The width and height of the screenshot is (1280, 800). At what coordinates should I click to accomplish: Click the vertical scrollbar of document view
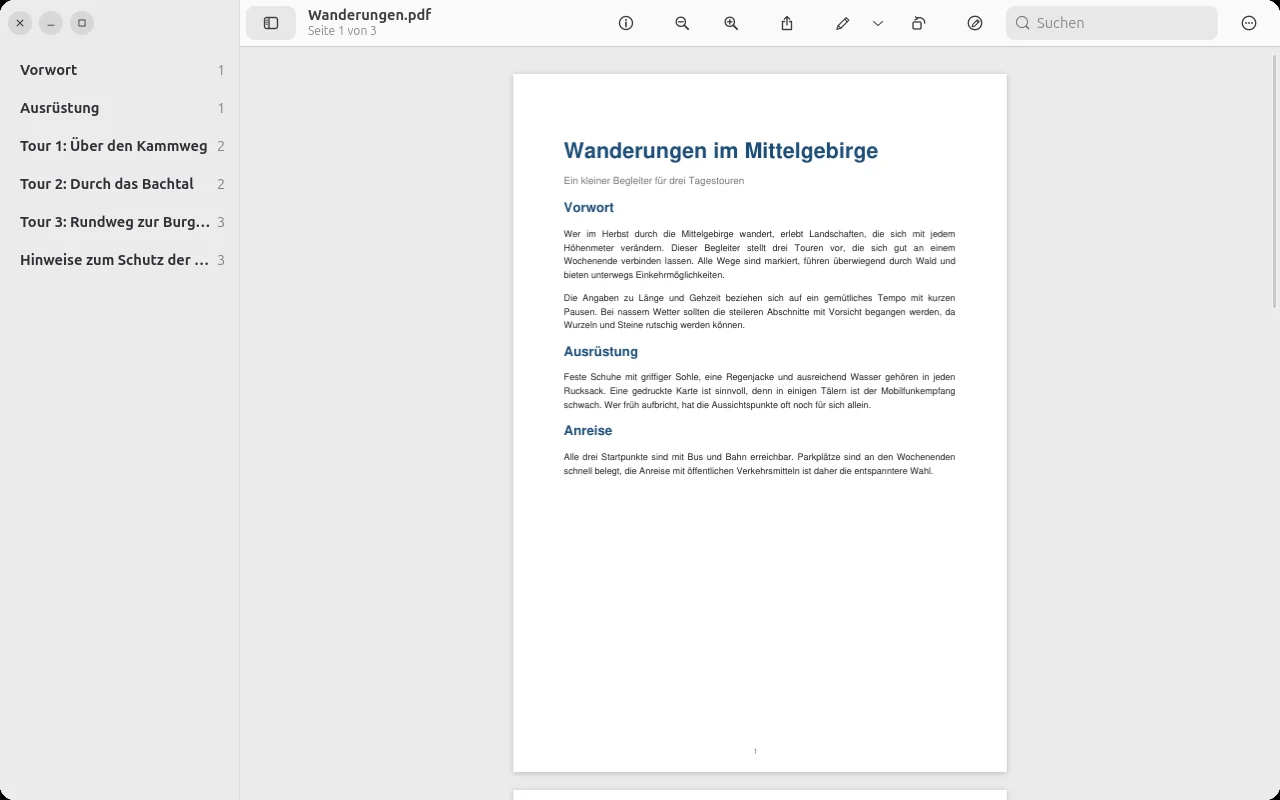(x=1275, y=180)
